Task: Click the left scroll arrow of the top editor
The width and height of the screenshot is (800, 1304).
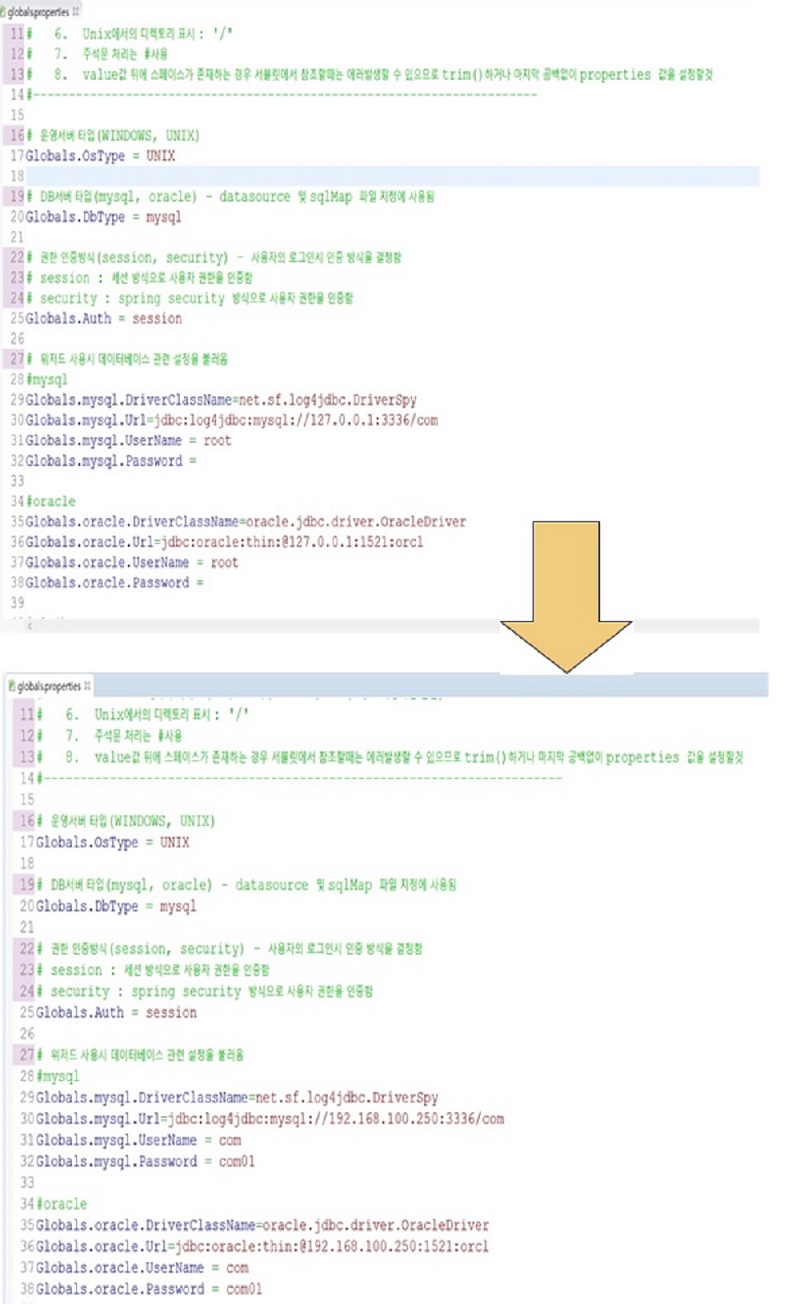Action: 28,624
